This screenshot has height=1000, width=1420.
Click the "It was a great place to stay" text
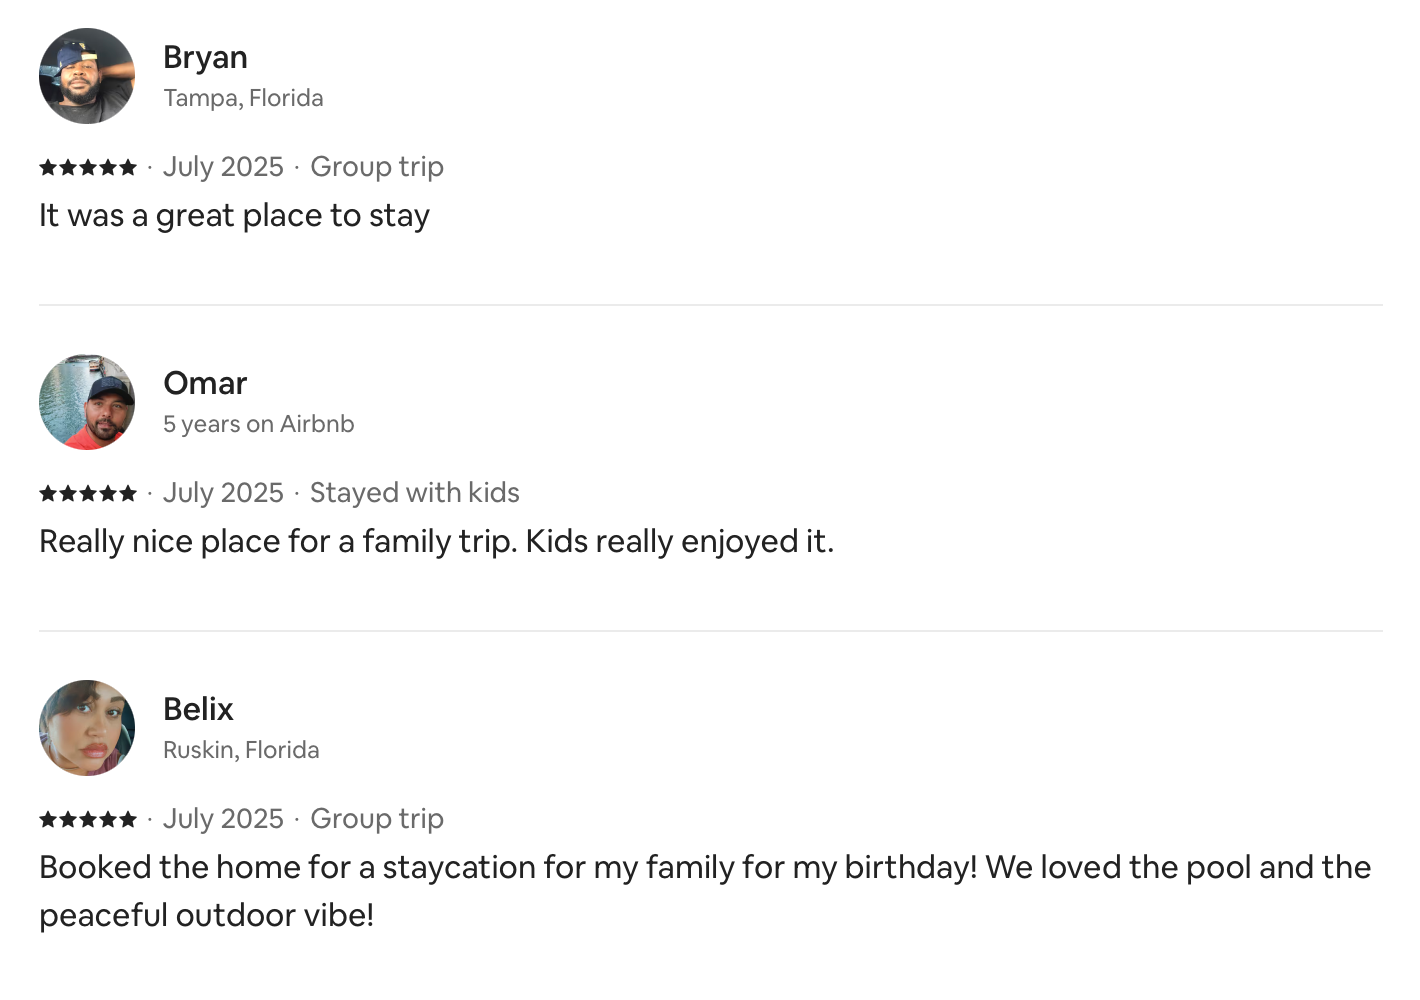pyautogui.click(x=234, y=216)
